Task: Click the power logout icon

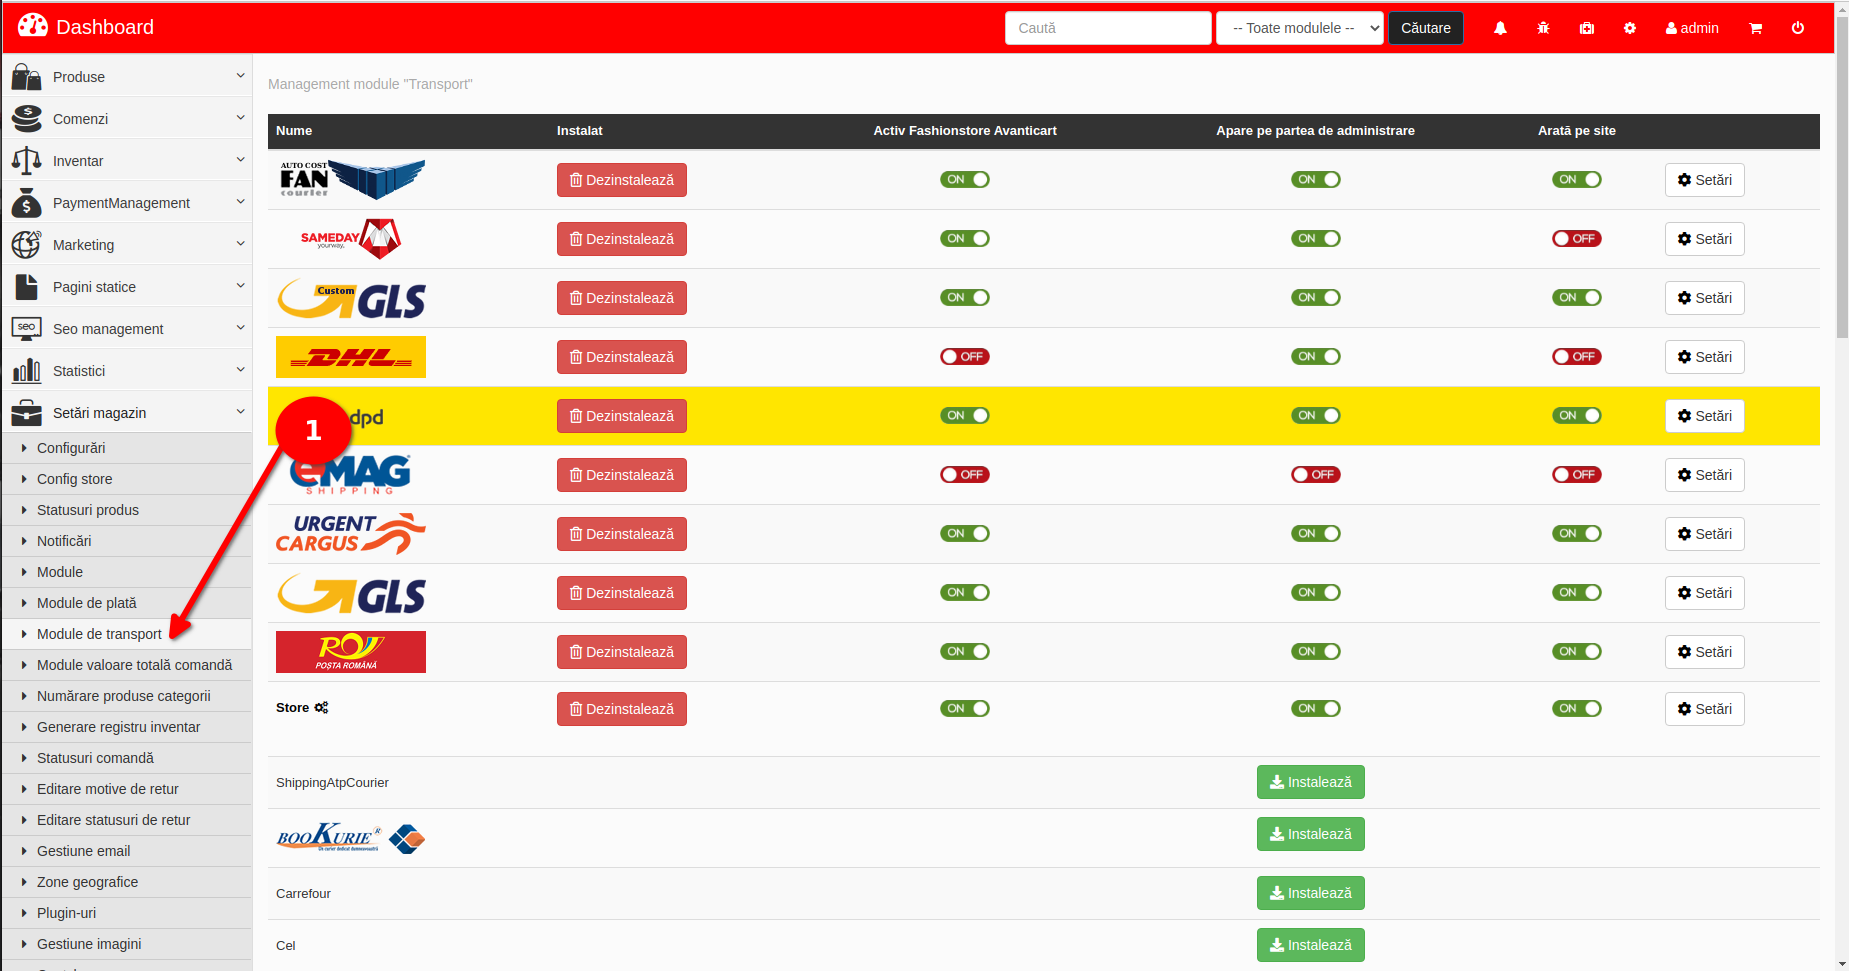Action: [x=1798, y=28]
